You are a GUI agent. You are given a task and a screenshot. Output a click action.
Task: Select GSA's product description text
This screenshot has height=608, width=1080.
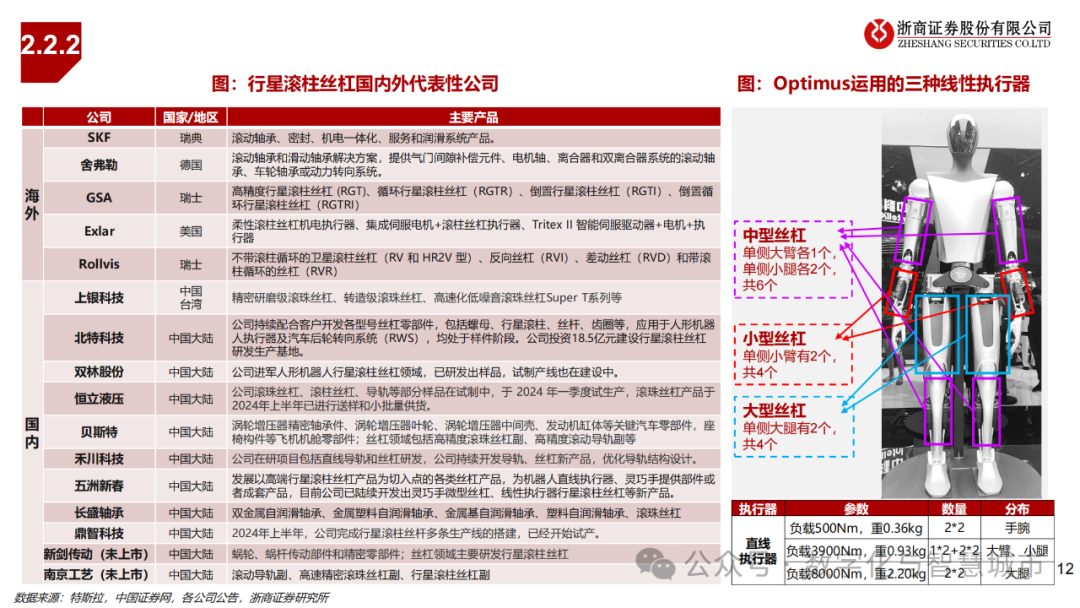(472, 198)
